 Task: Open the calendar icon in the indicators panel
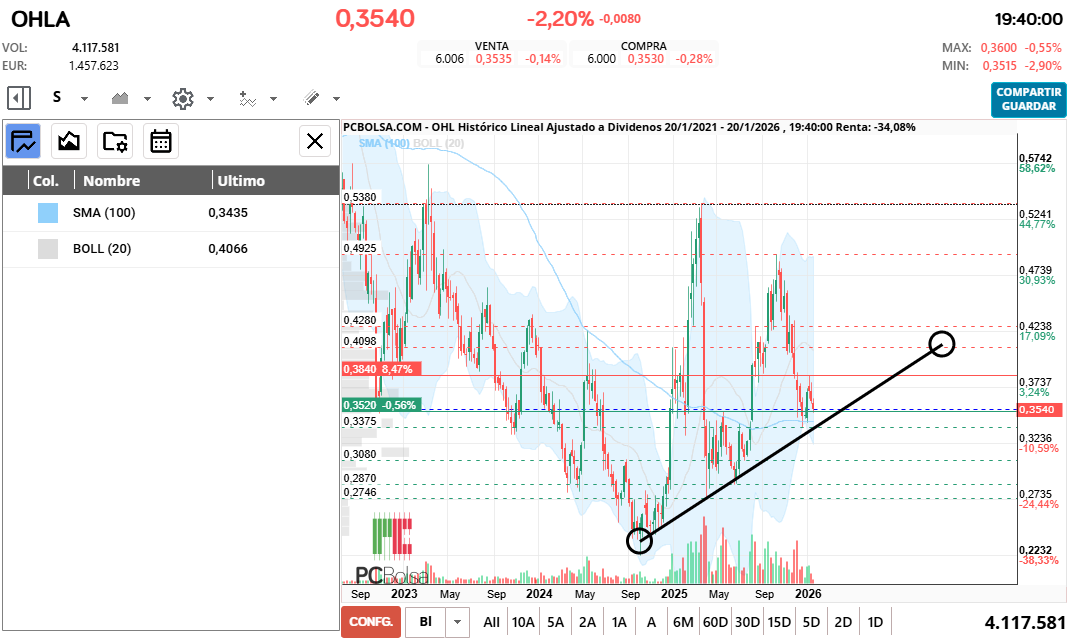(162, 141)
